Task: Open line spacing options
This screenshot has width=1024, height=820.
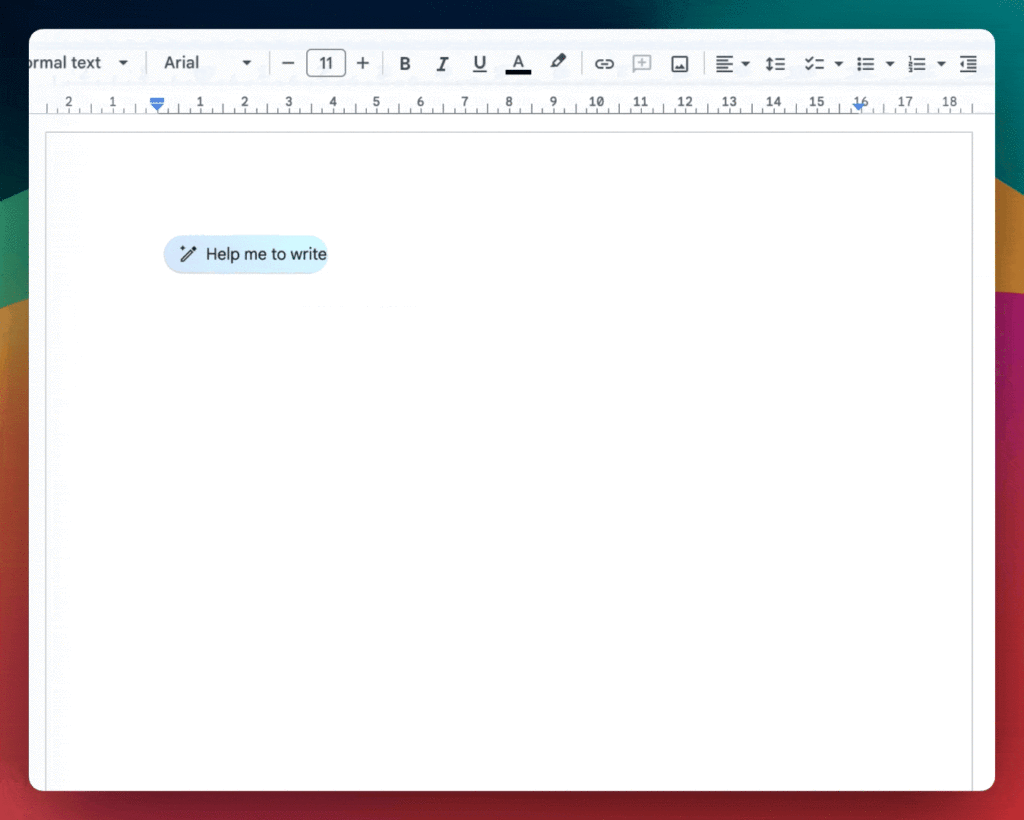Action: [x=775, y=63]
